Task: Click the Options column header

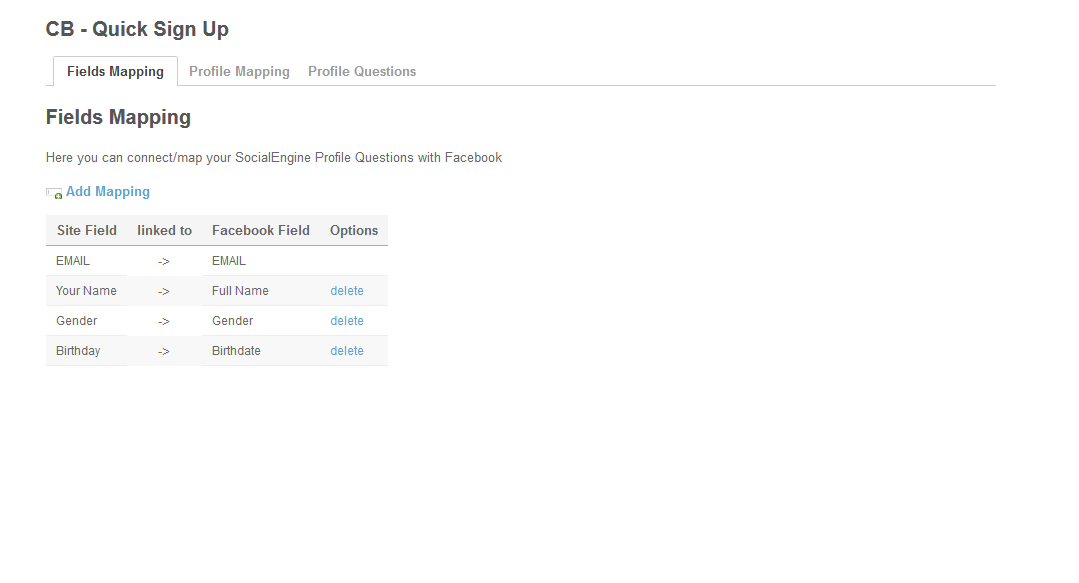Action: click(354, 230)
